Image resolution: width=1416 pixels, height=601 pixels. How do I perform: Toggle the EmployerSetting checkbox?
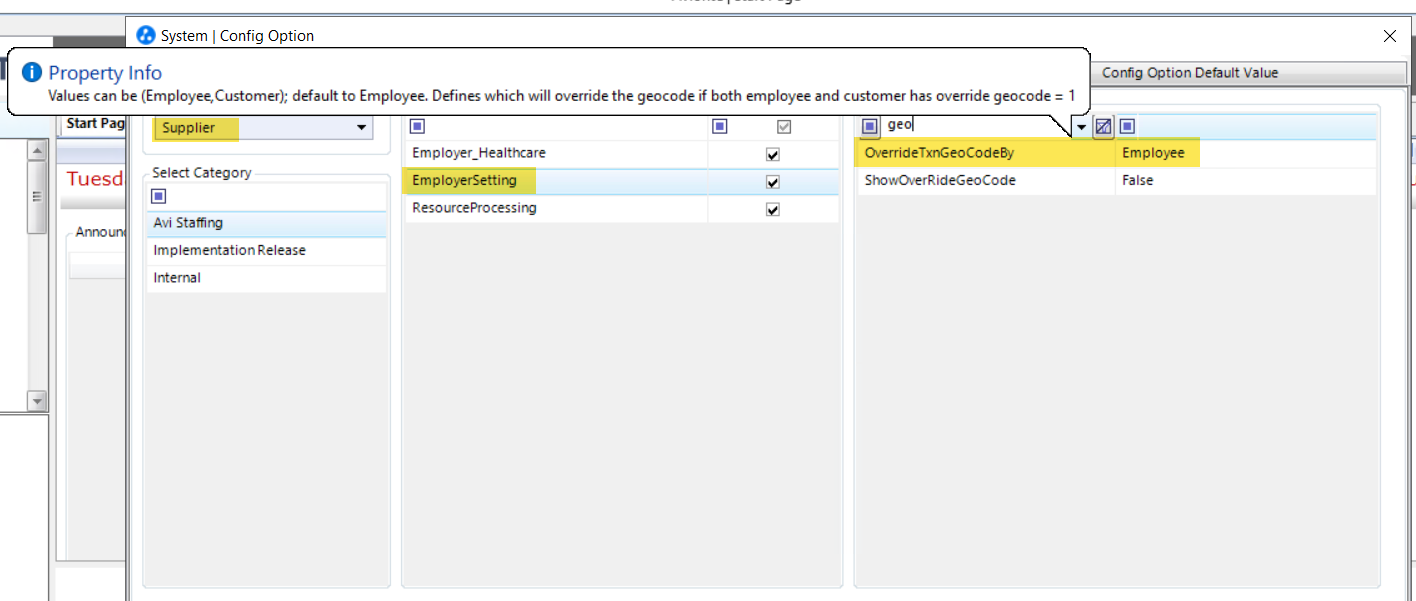pyautogui.click(x=772, y=182)
